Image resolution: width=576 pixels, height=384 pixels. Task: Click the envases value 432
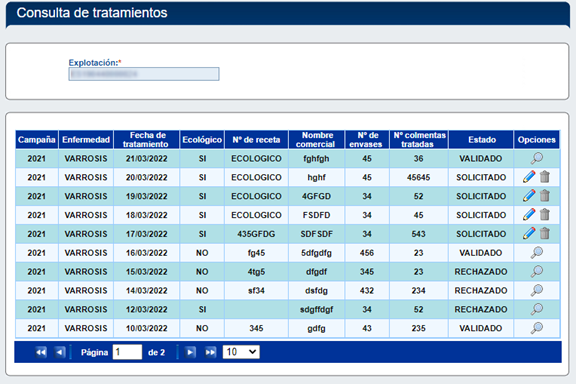367,291
